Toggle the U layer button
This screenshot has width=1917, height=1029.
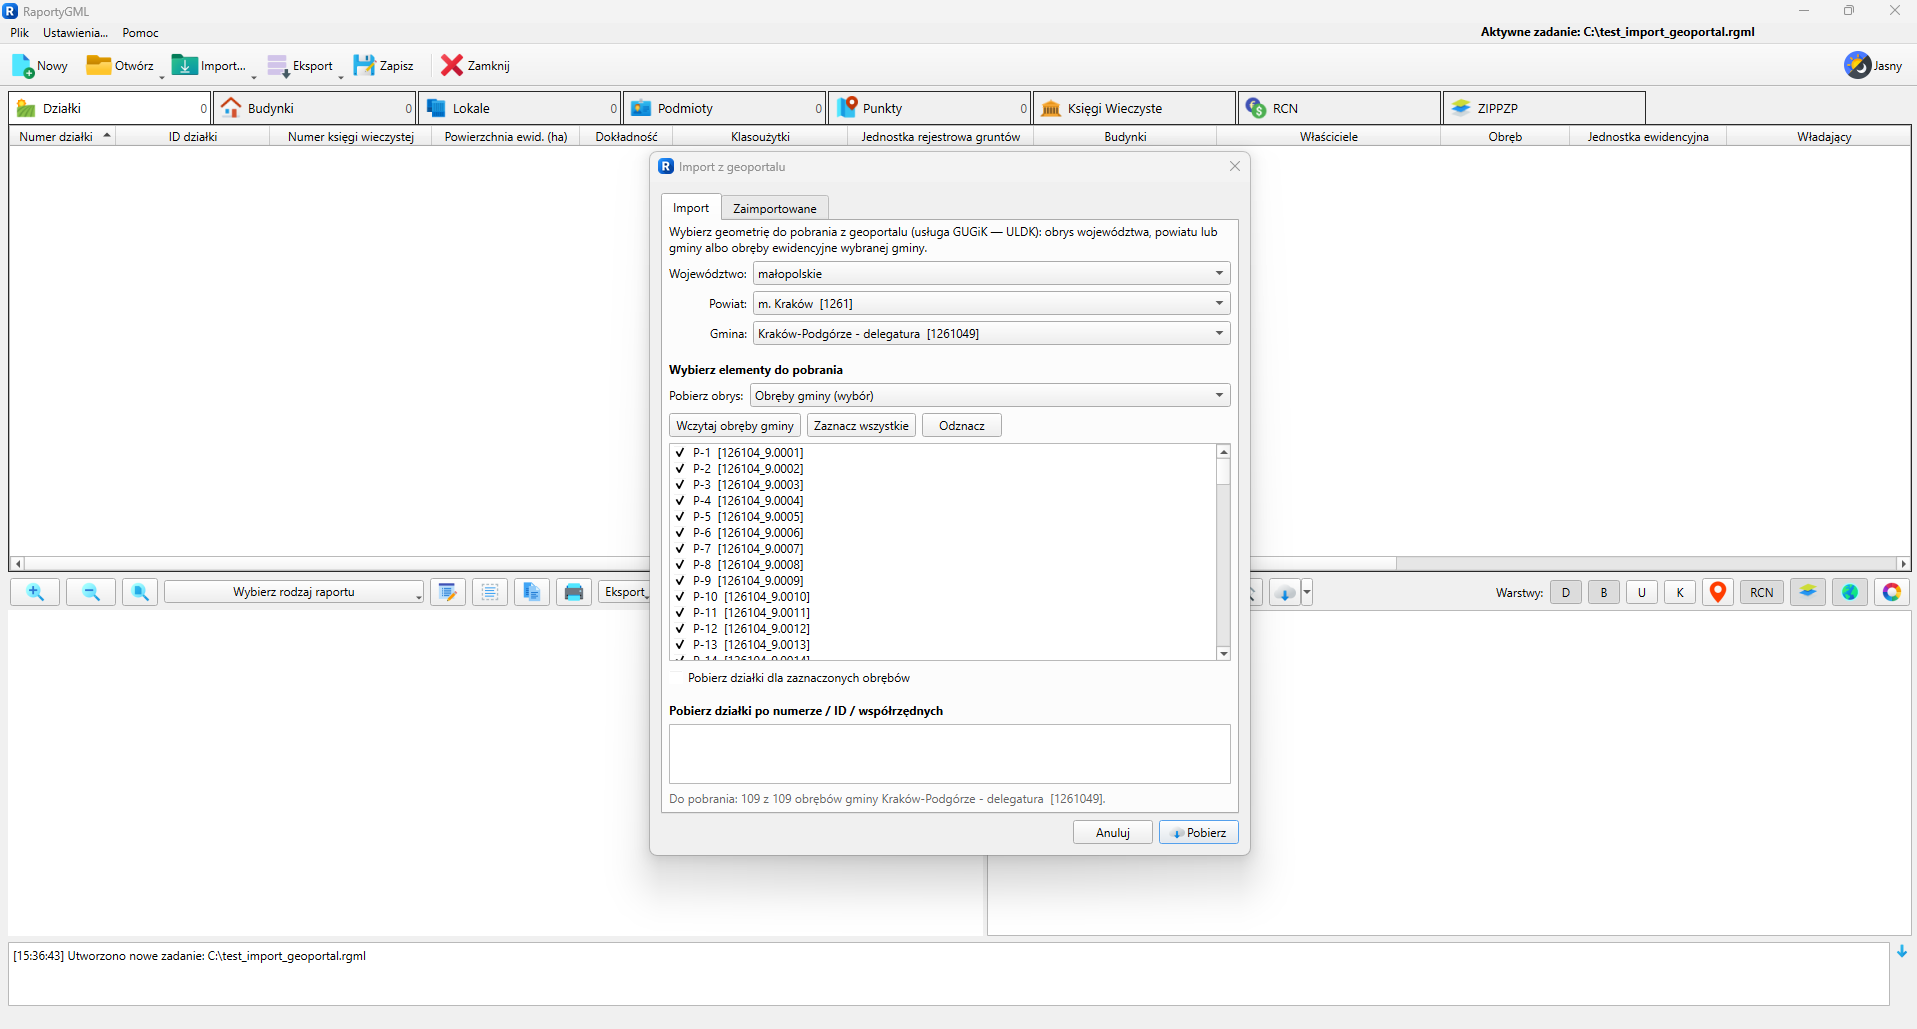point(1642,592)
